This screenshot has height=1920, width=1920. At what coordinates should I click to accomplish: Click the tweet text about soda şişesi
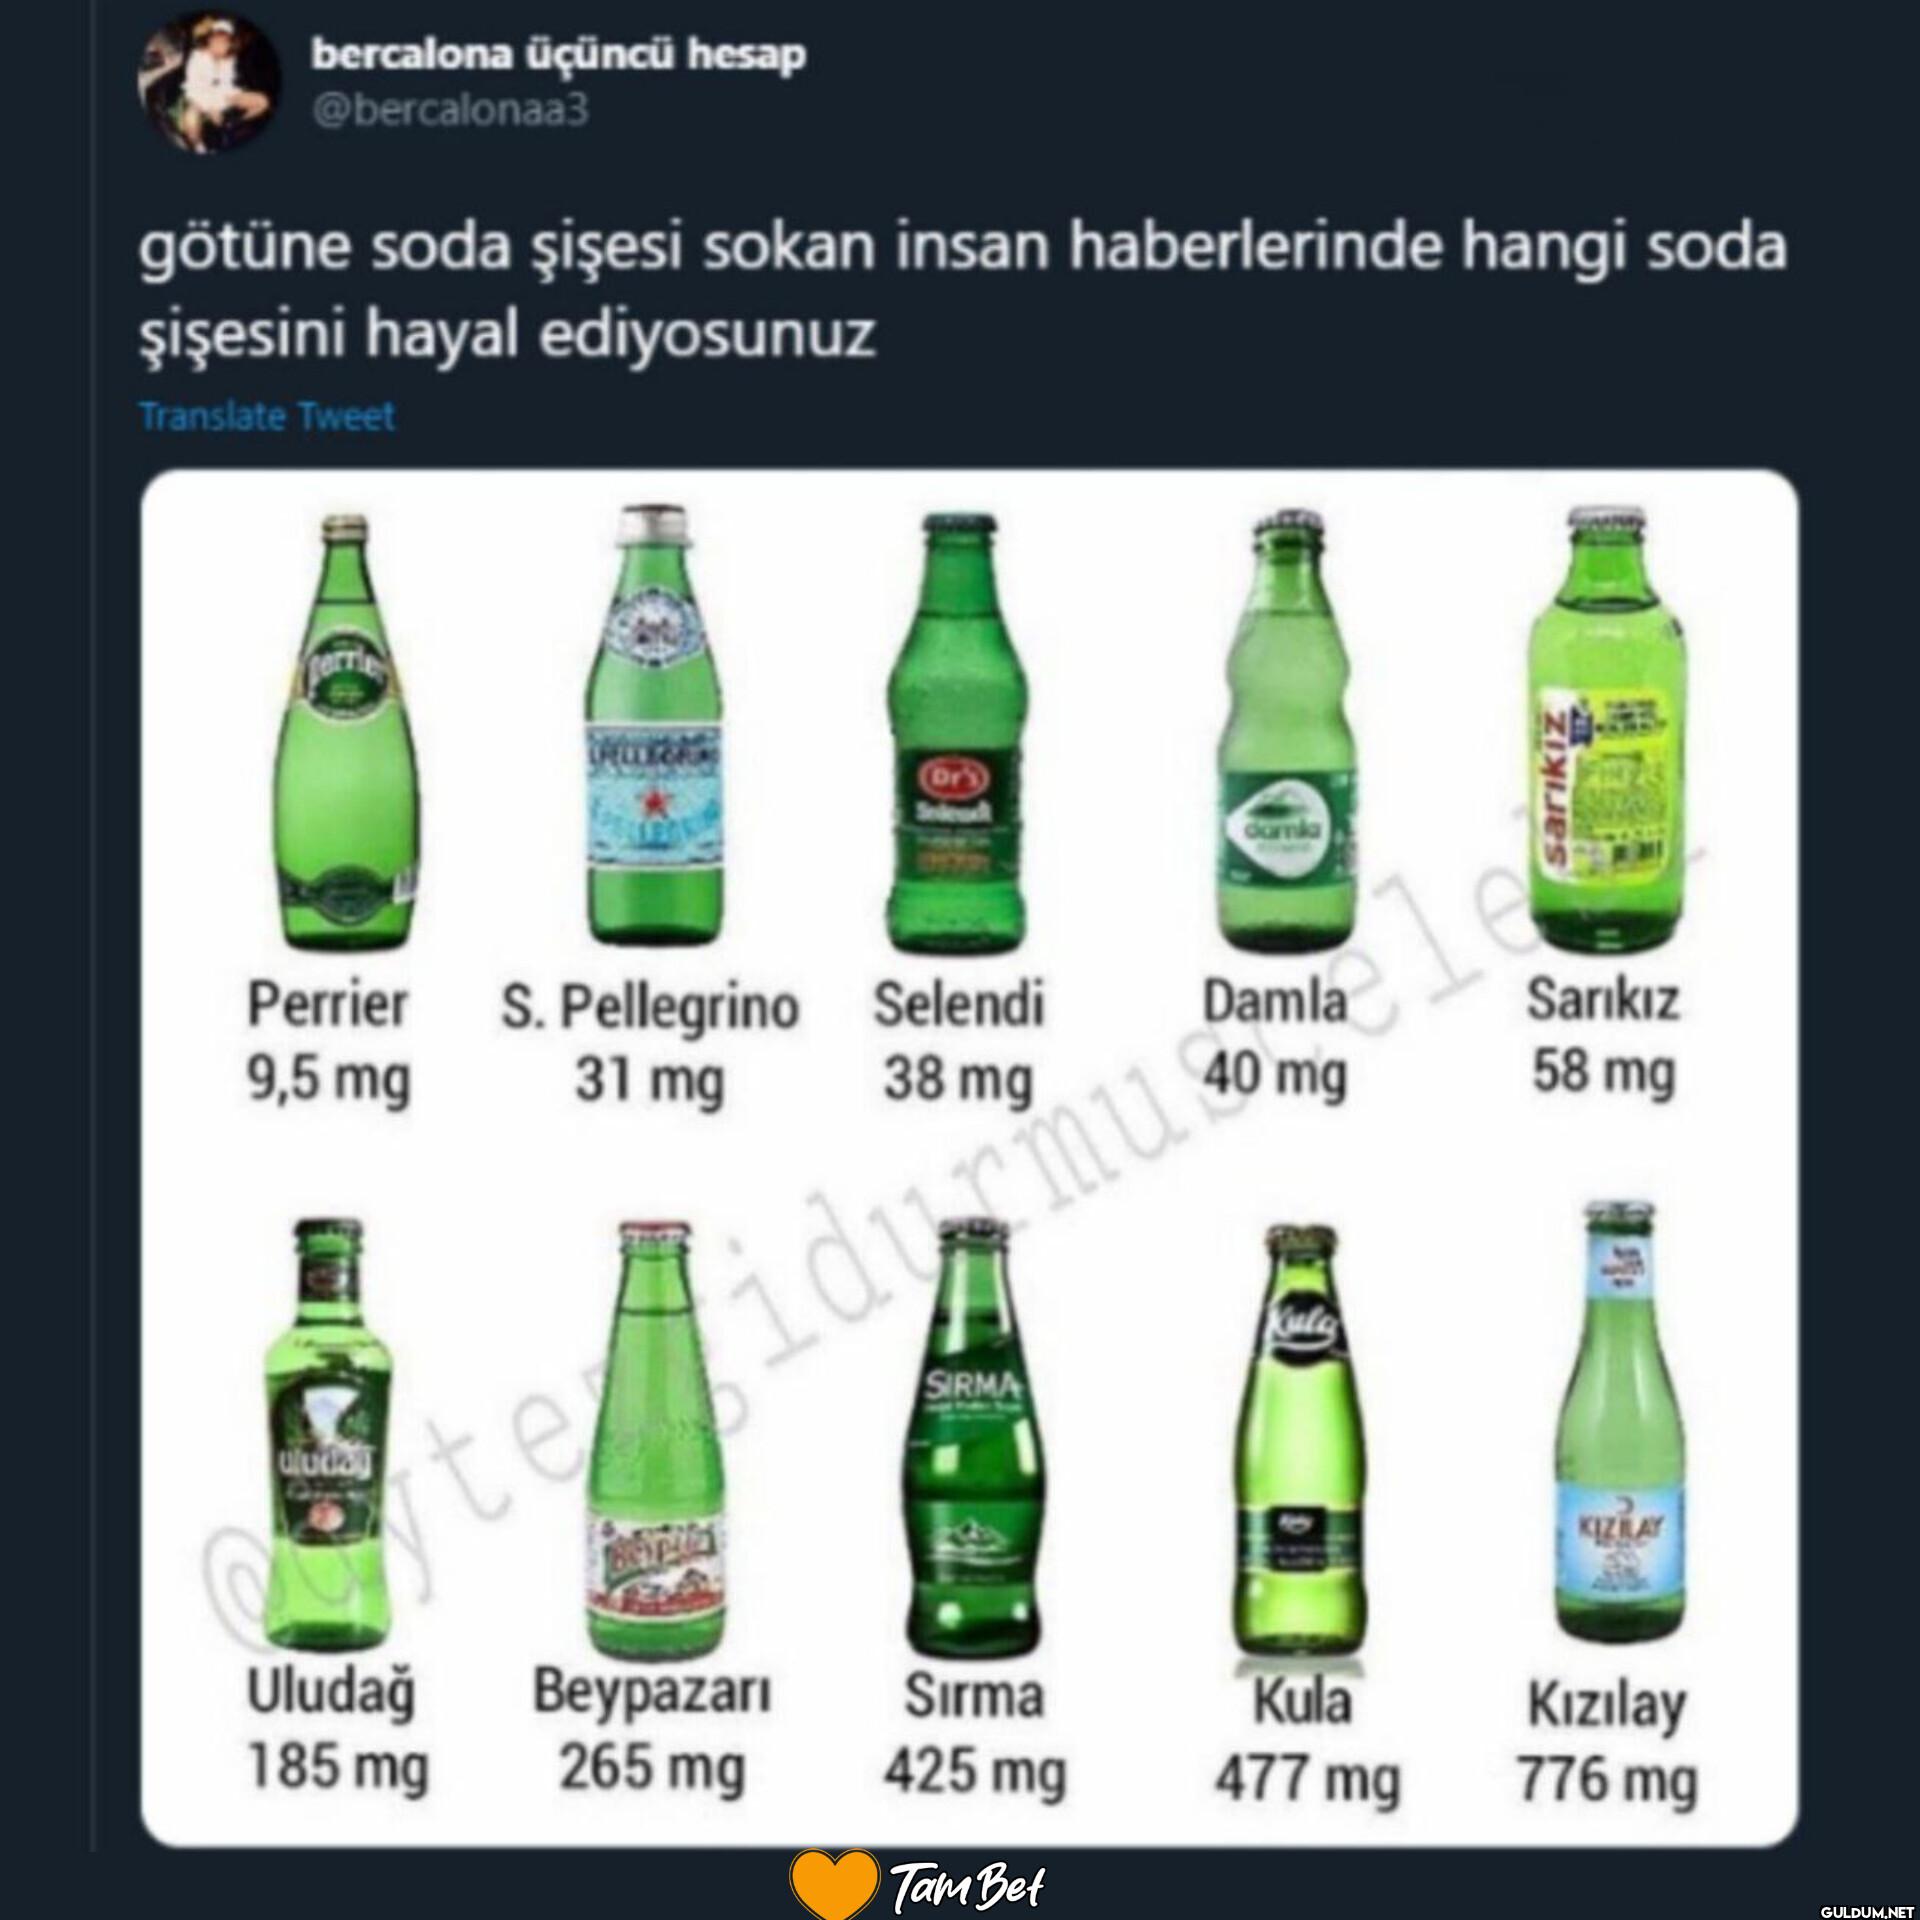point(963,292)
